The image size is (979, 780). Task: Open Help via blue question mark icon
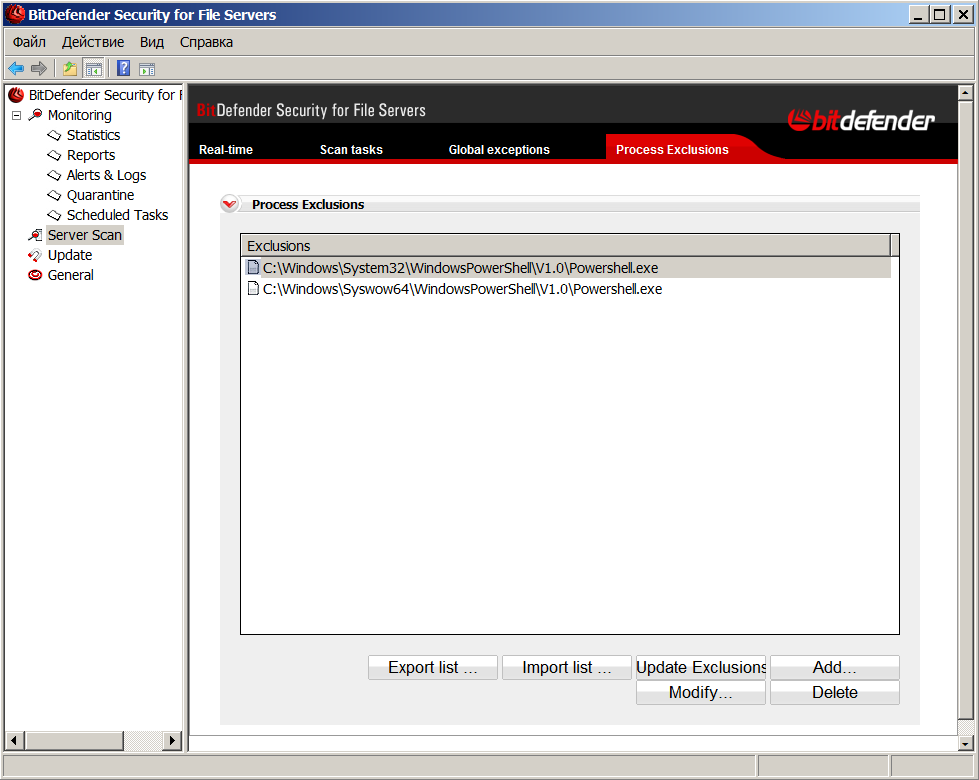[124, 68]
